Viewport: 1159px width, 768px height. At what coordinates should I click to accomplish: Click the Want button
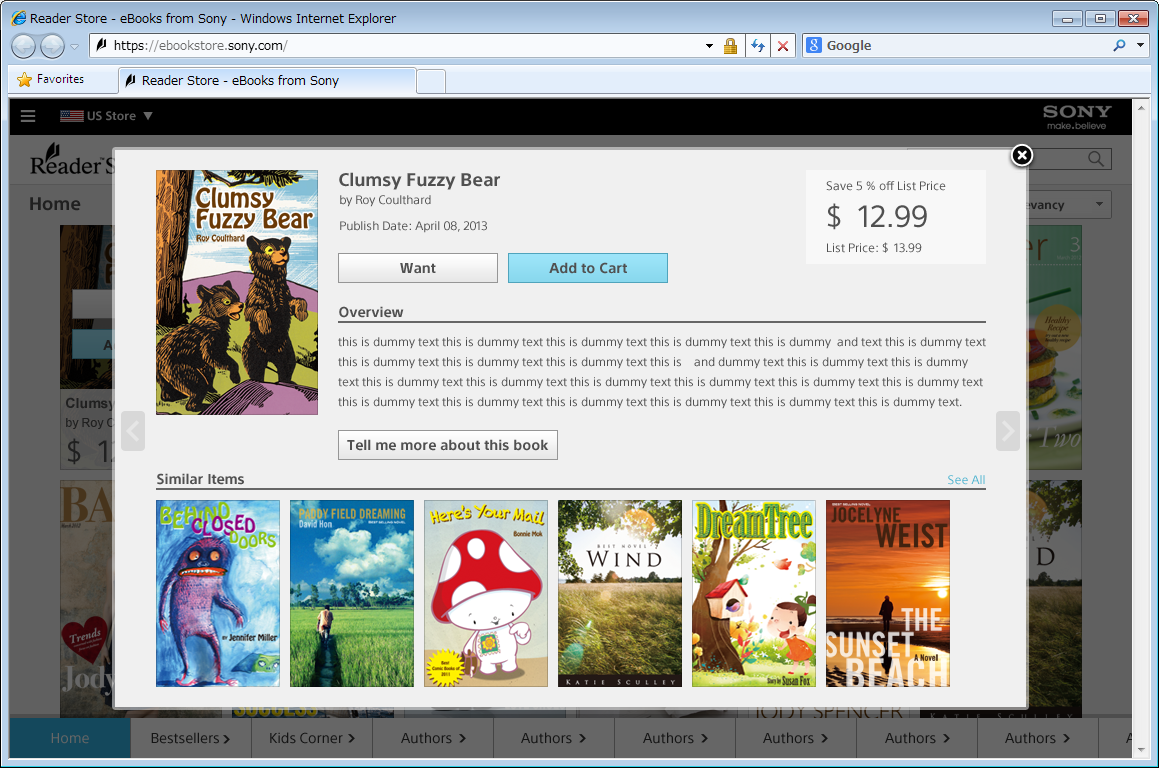(x=418, y=268)
